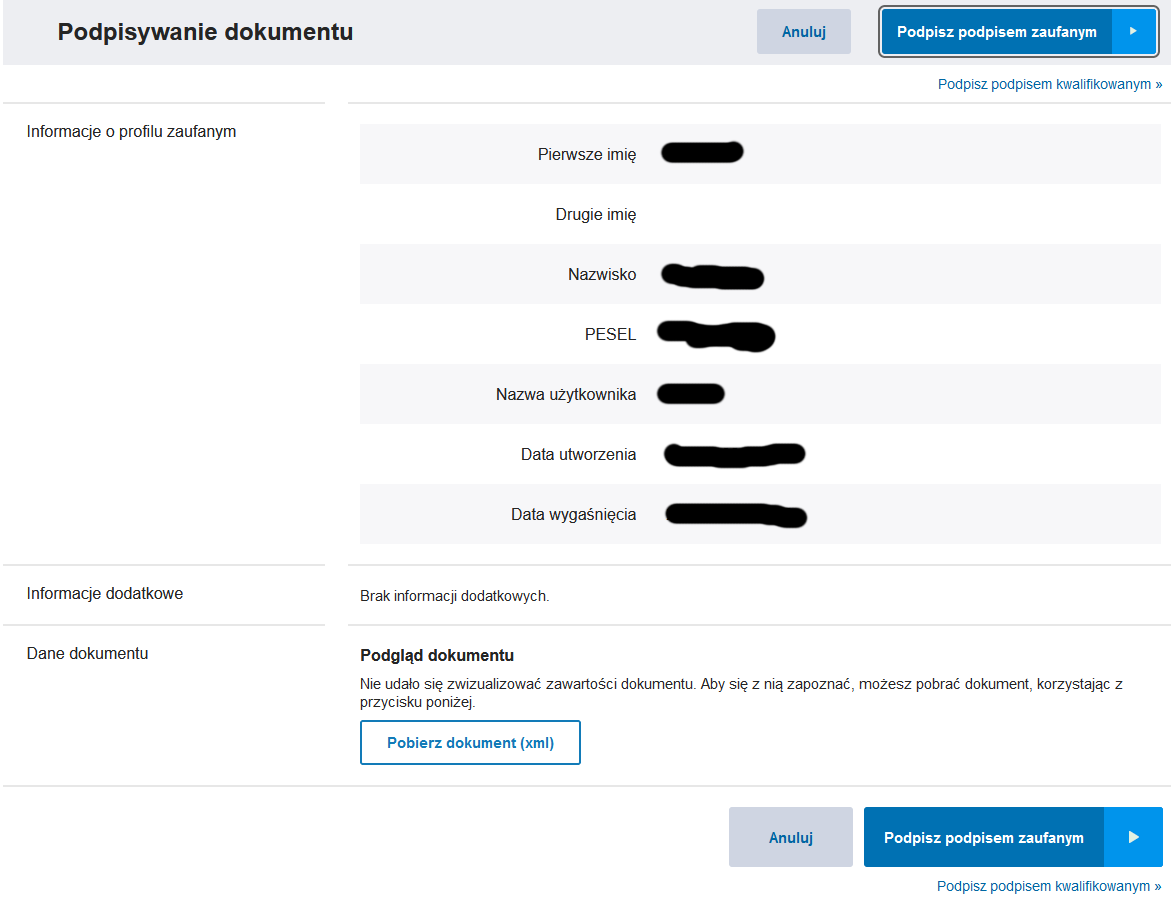Screen dimensions: 1171x899
Task: Click arrow icon on top sign button
Action: click(x=1134, y=32)
